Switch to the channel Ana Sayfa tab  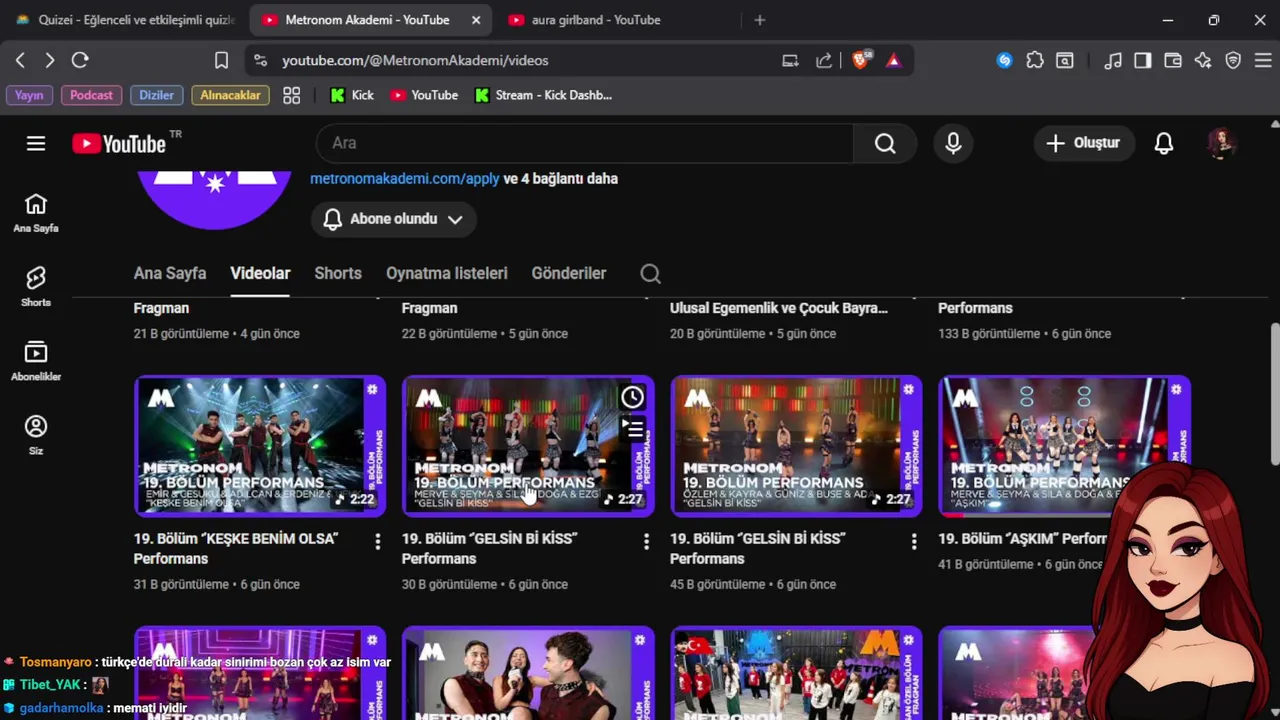170,273
